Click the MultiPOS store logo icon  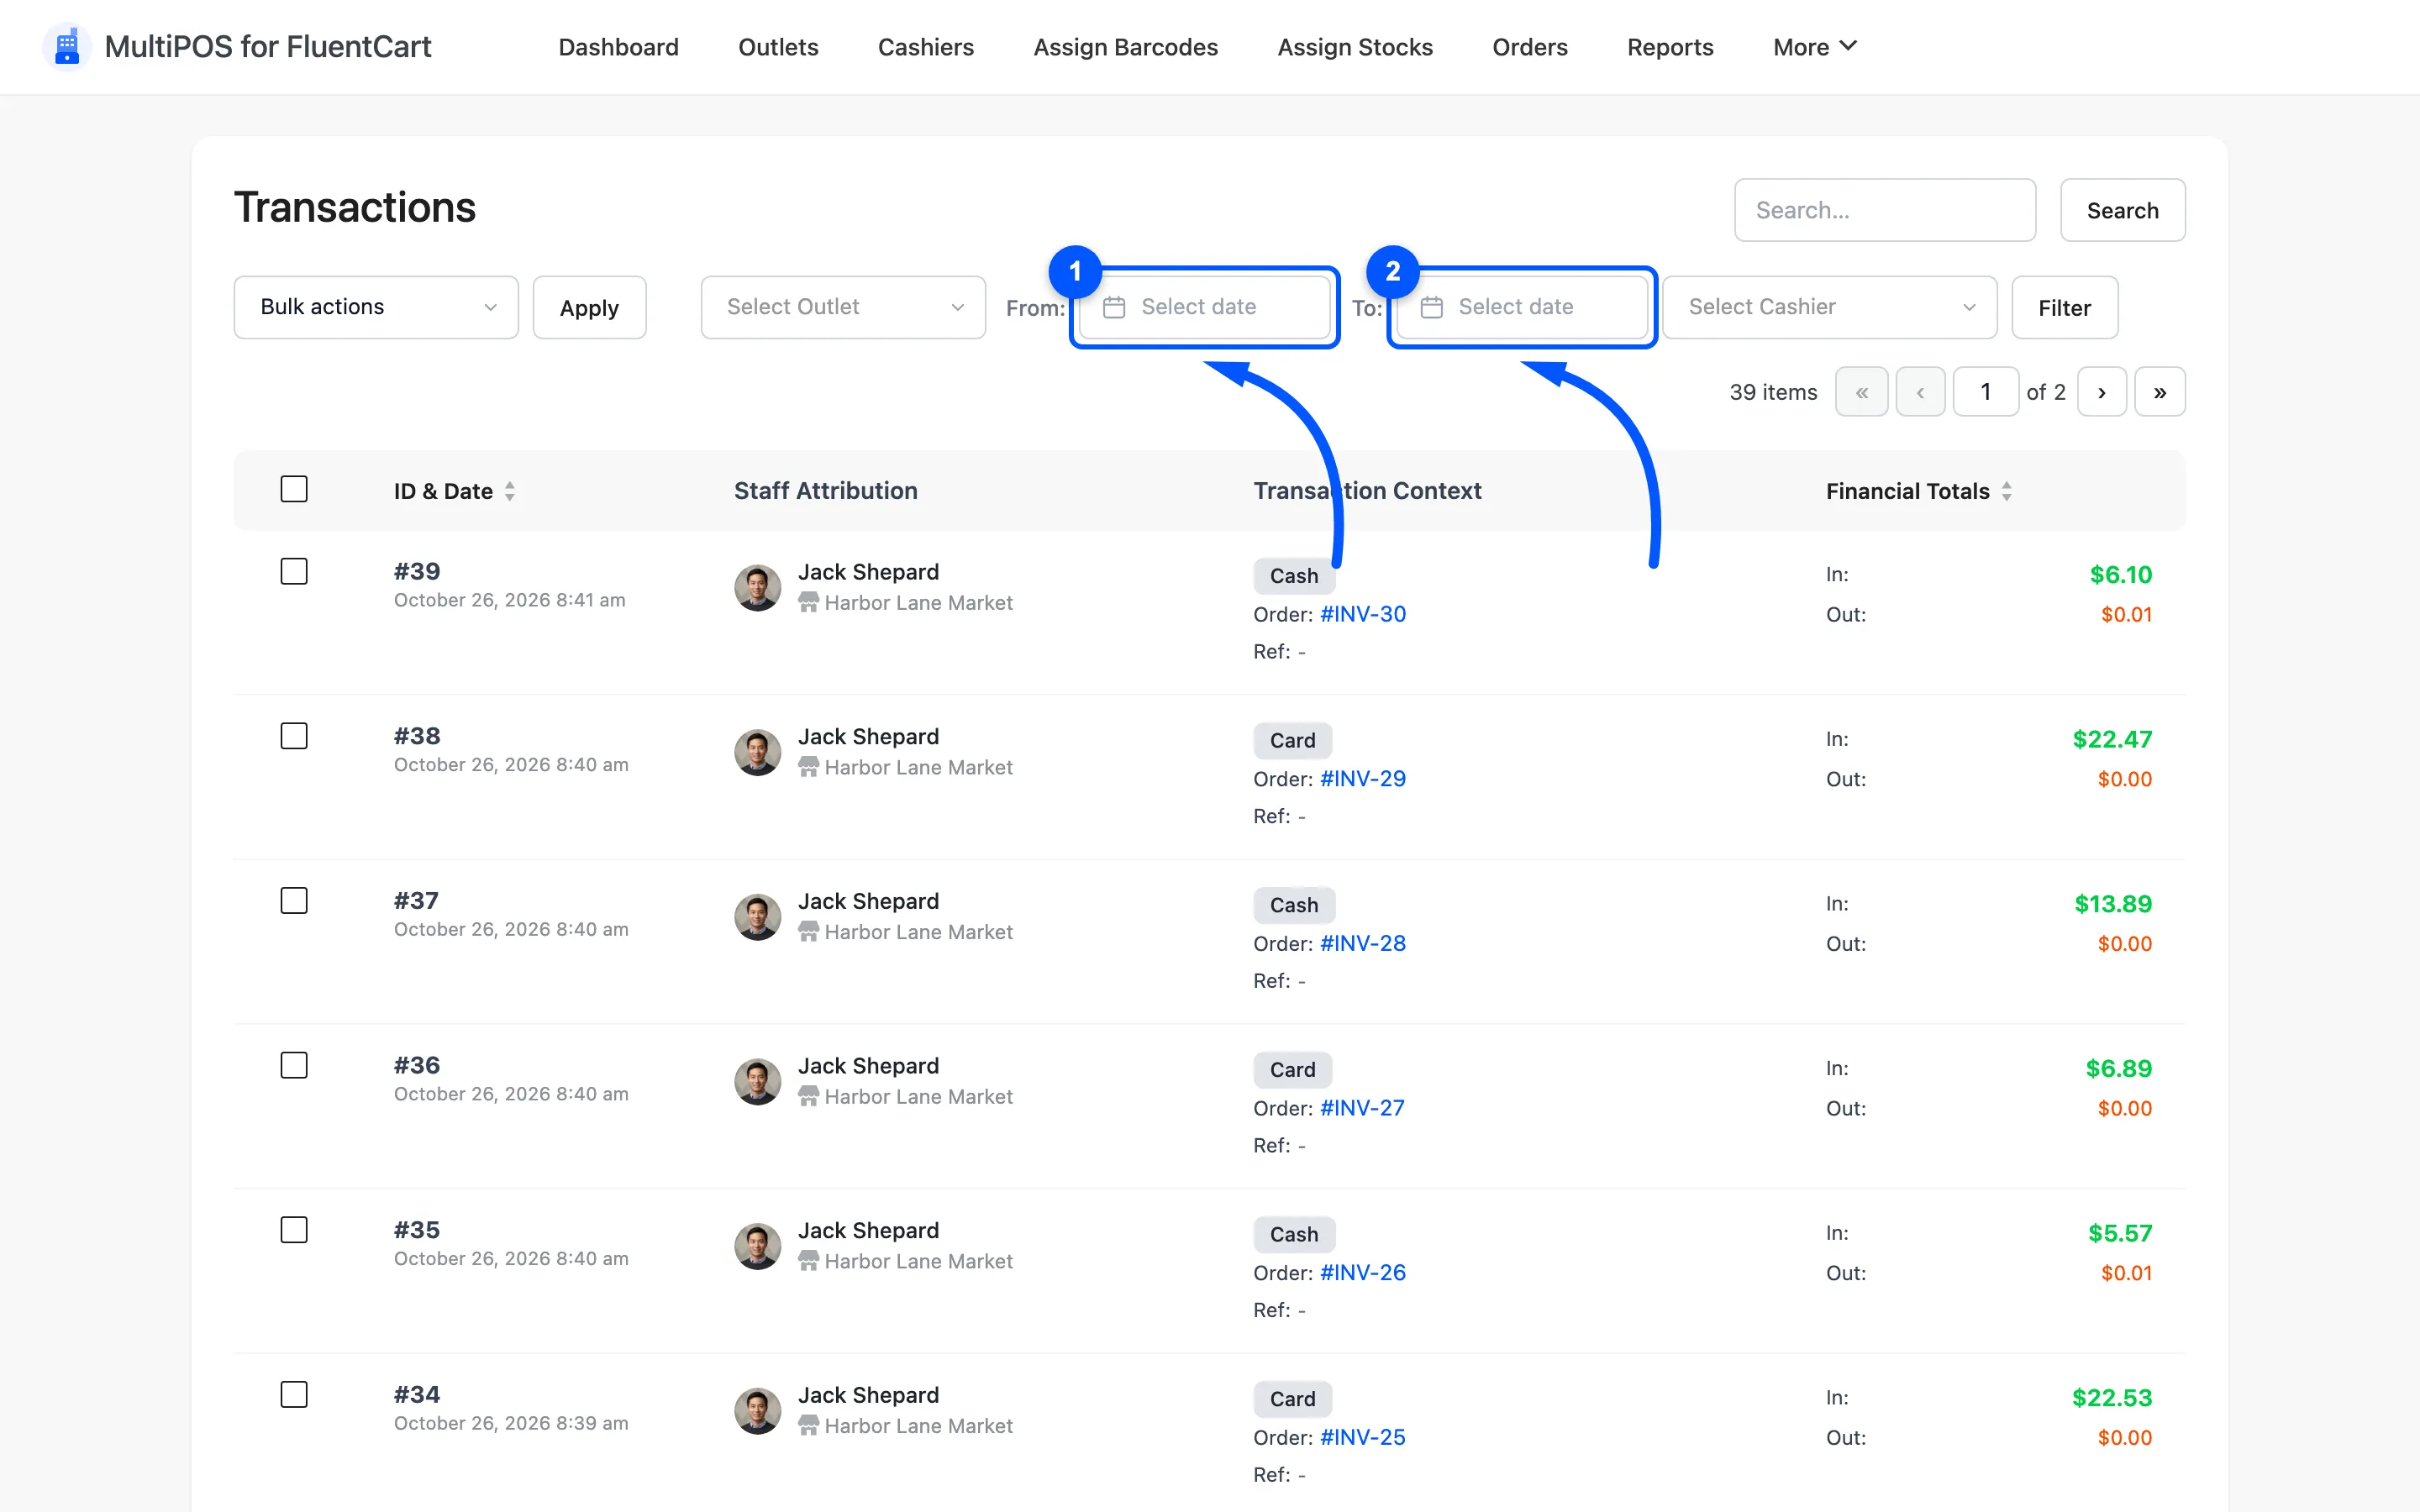(67, 46)
